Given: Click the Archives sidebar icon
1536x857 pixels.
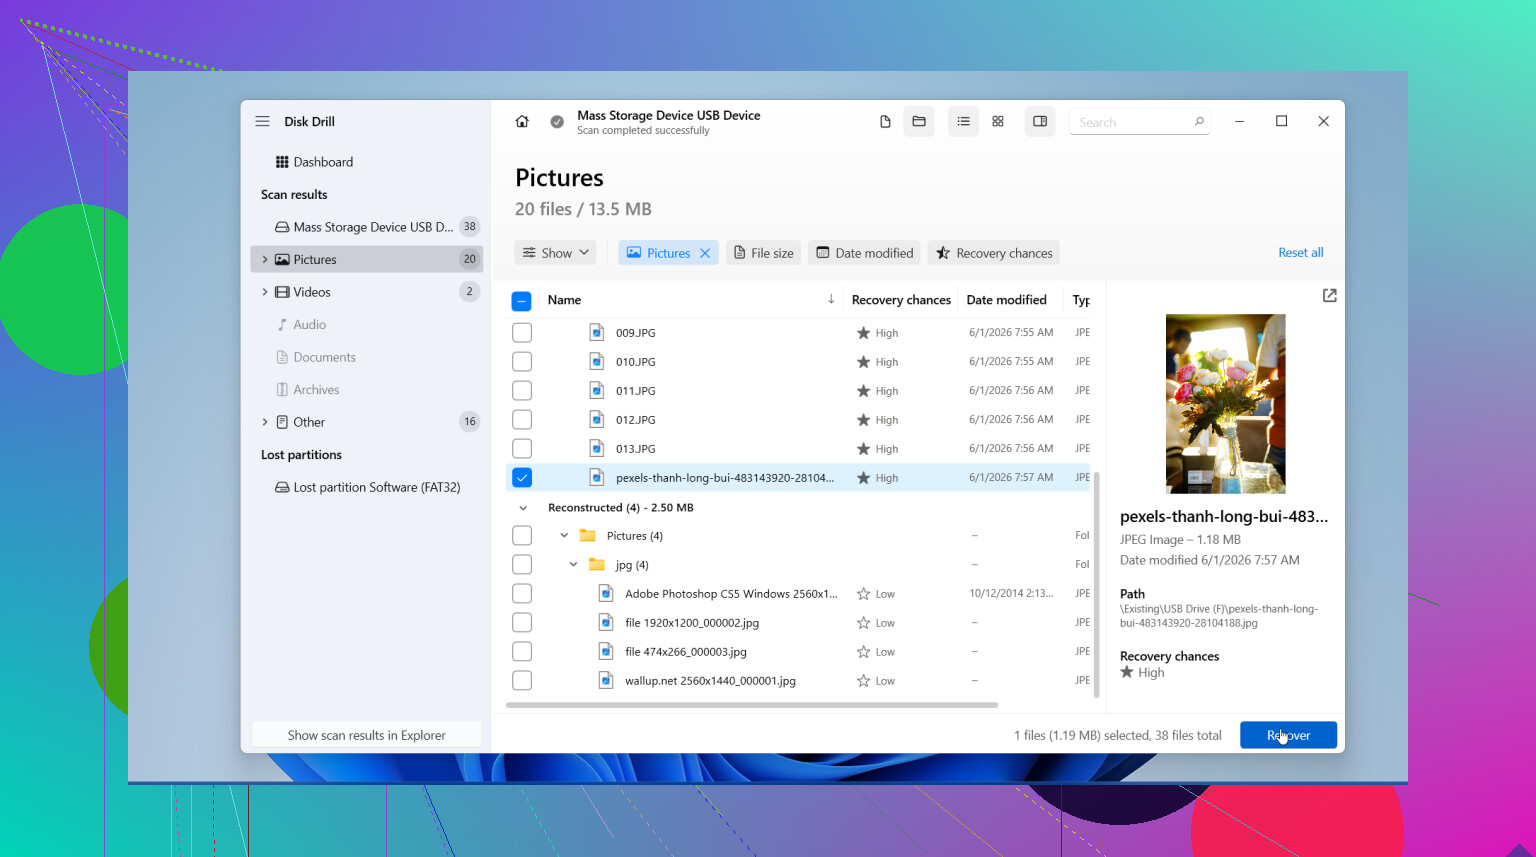Looking at the screenshot, I should pos(282,390).
